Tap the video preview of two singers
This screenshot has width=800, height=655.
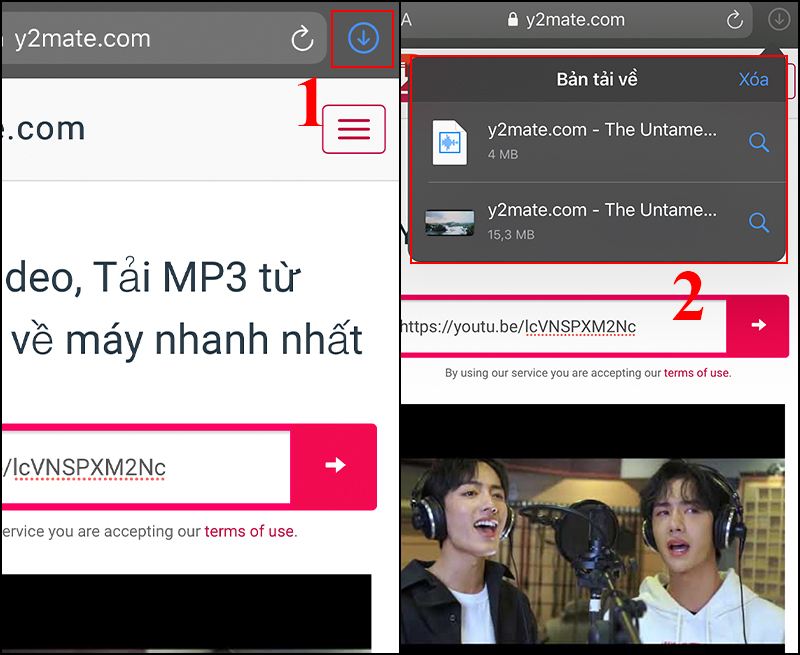pyautogui.click(x=593, y=551)
